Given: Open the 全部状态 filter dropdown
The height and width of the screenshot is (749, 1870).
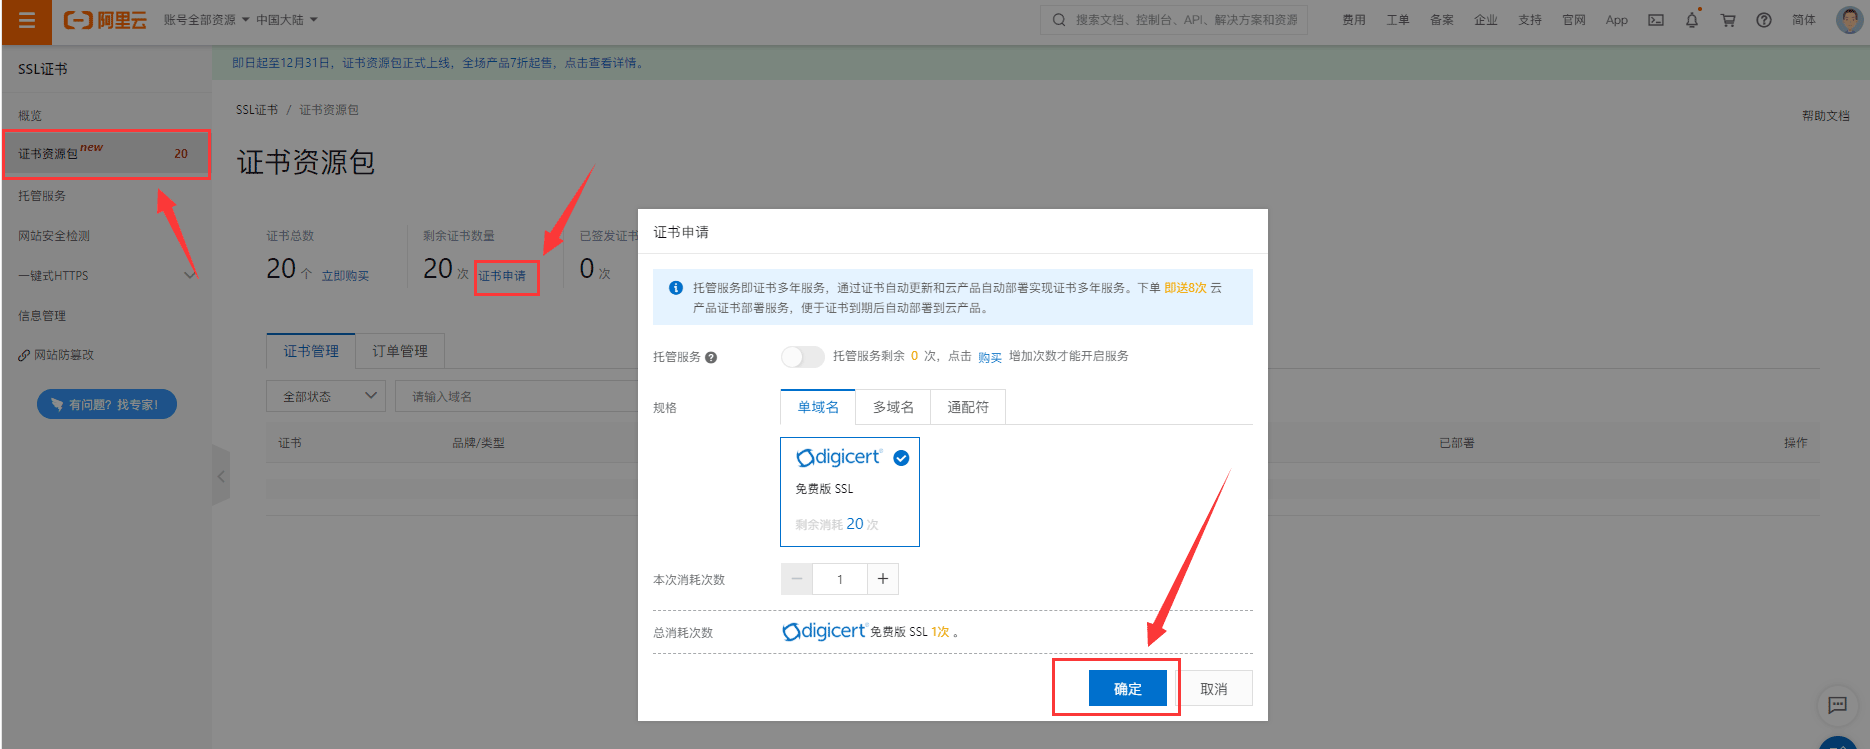Looking at the screenshot, I should click(x=326, y=396).
